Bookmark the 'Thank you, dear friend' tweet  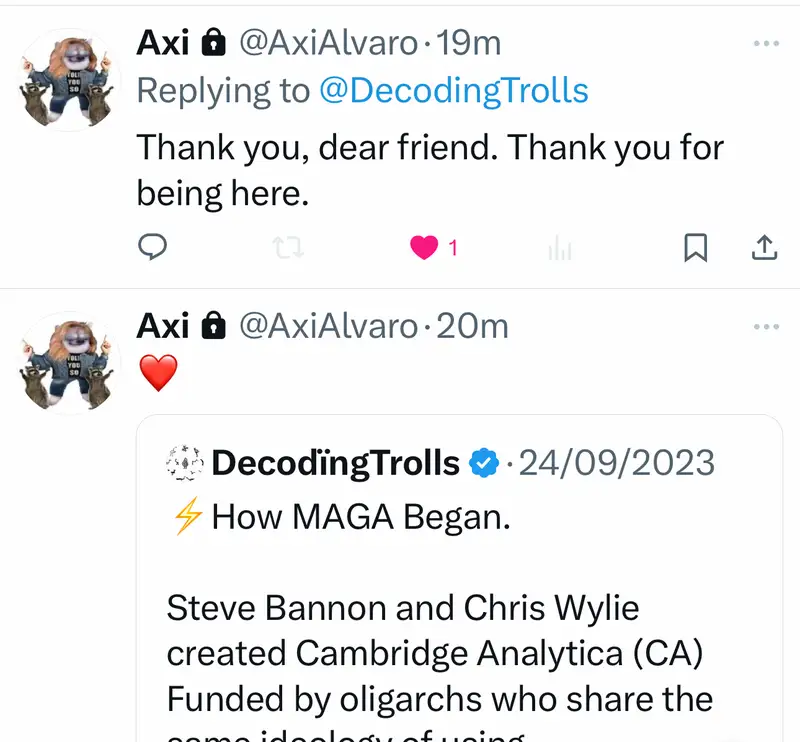(x=695, y=248)
